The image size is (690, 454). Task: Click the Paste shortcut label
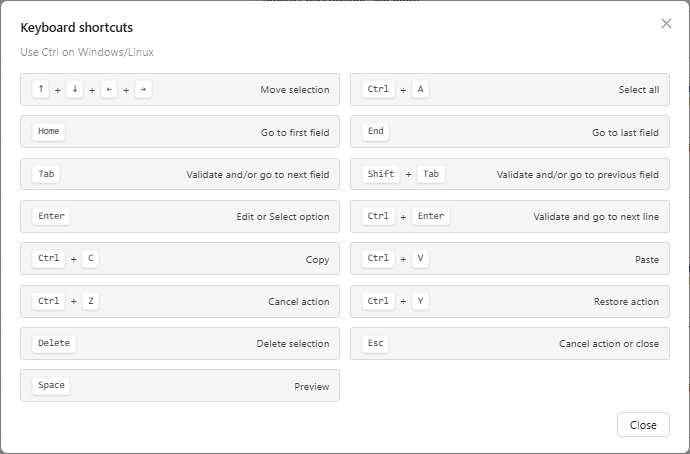click(x=647, y=260)
